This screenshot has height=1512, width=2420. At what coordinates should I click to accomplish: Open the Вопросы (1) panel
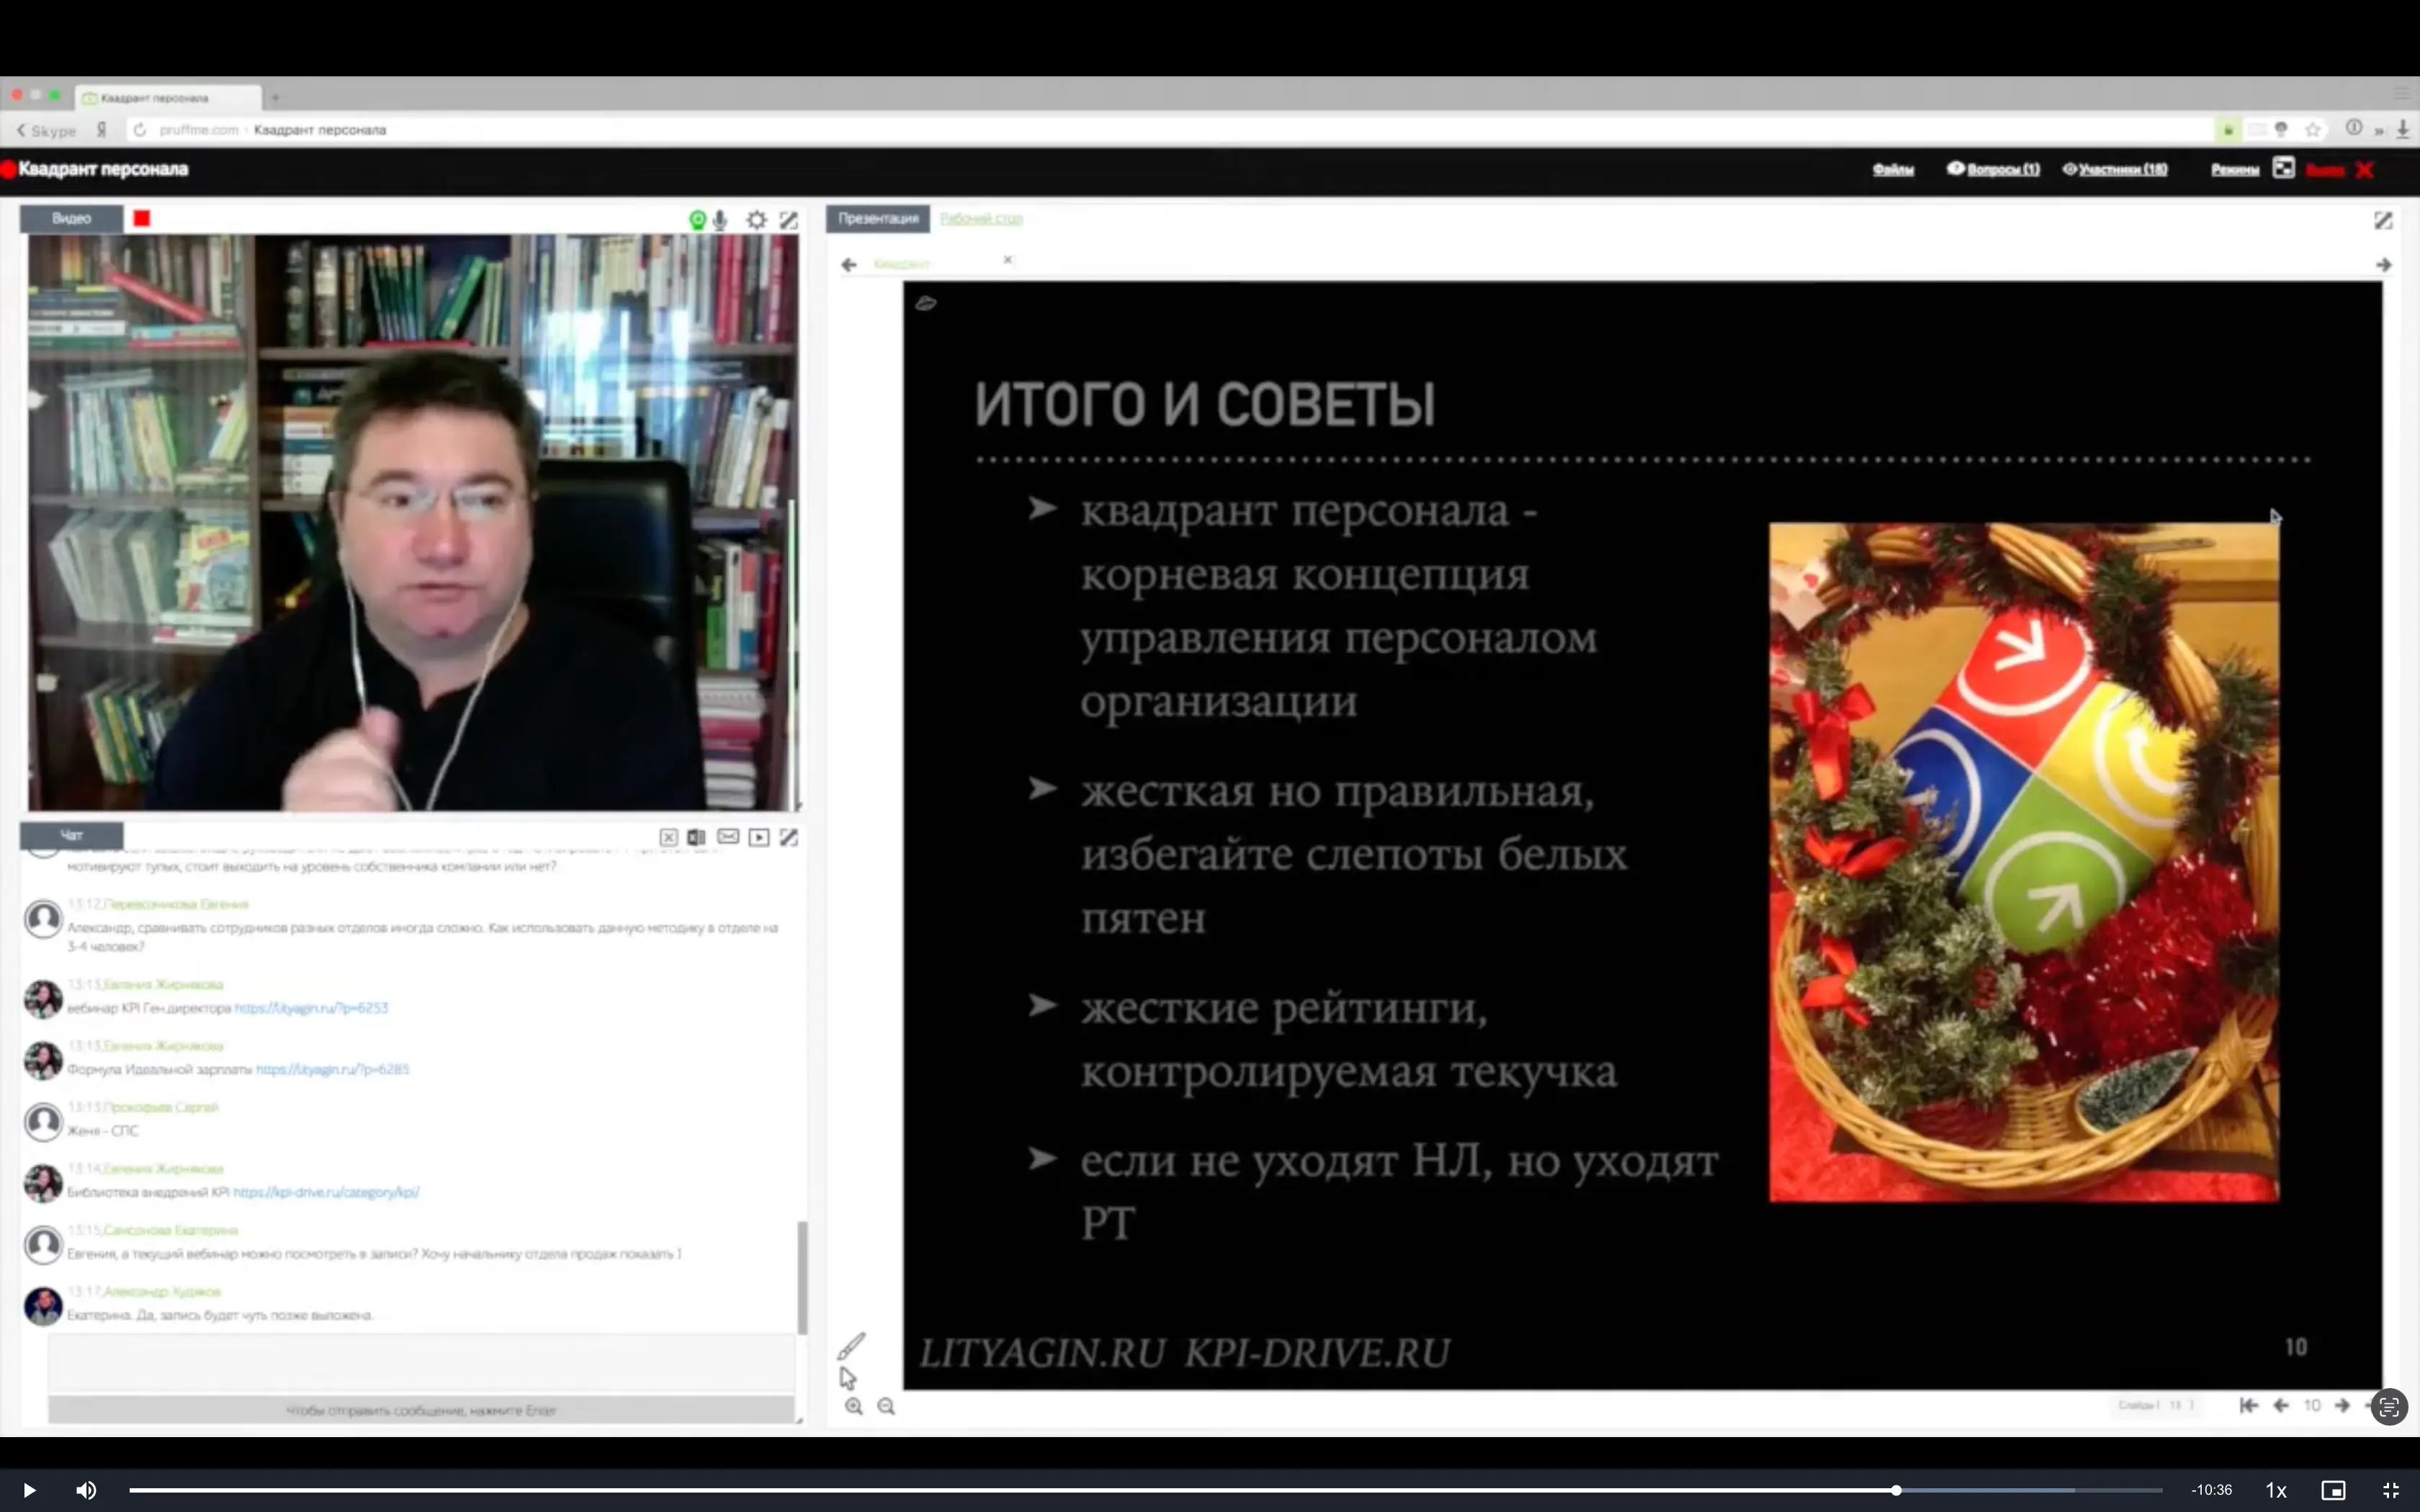[x=1993, y=169]
